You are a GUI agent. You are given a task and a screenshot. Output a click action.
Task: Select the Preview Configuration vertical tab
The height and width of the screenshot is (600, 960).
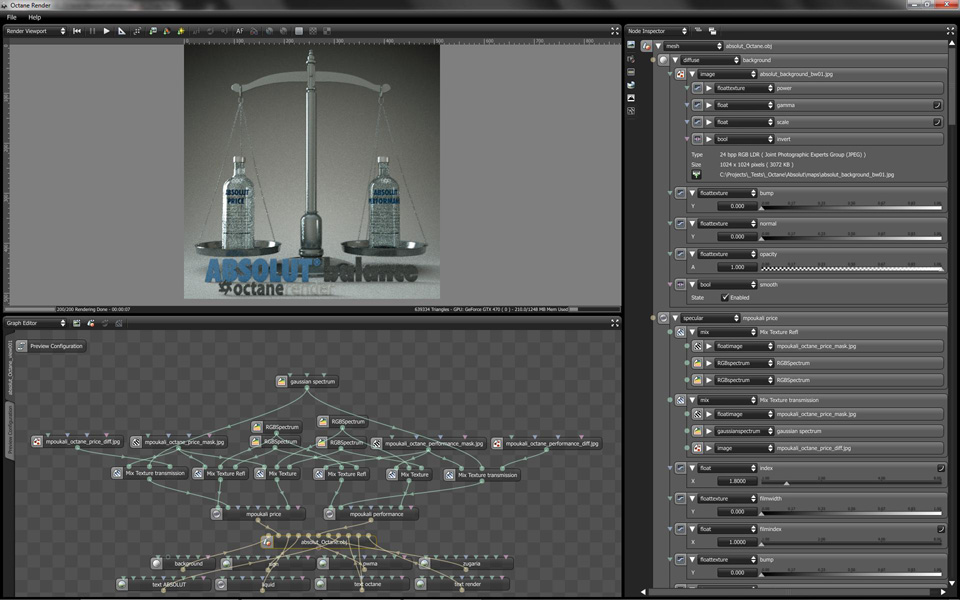(x=10, y=429)
